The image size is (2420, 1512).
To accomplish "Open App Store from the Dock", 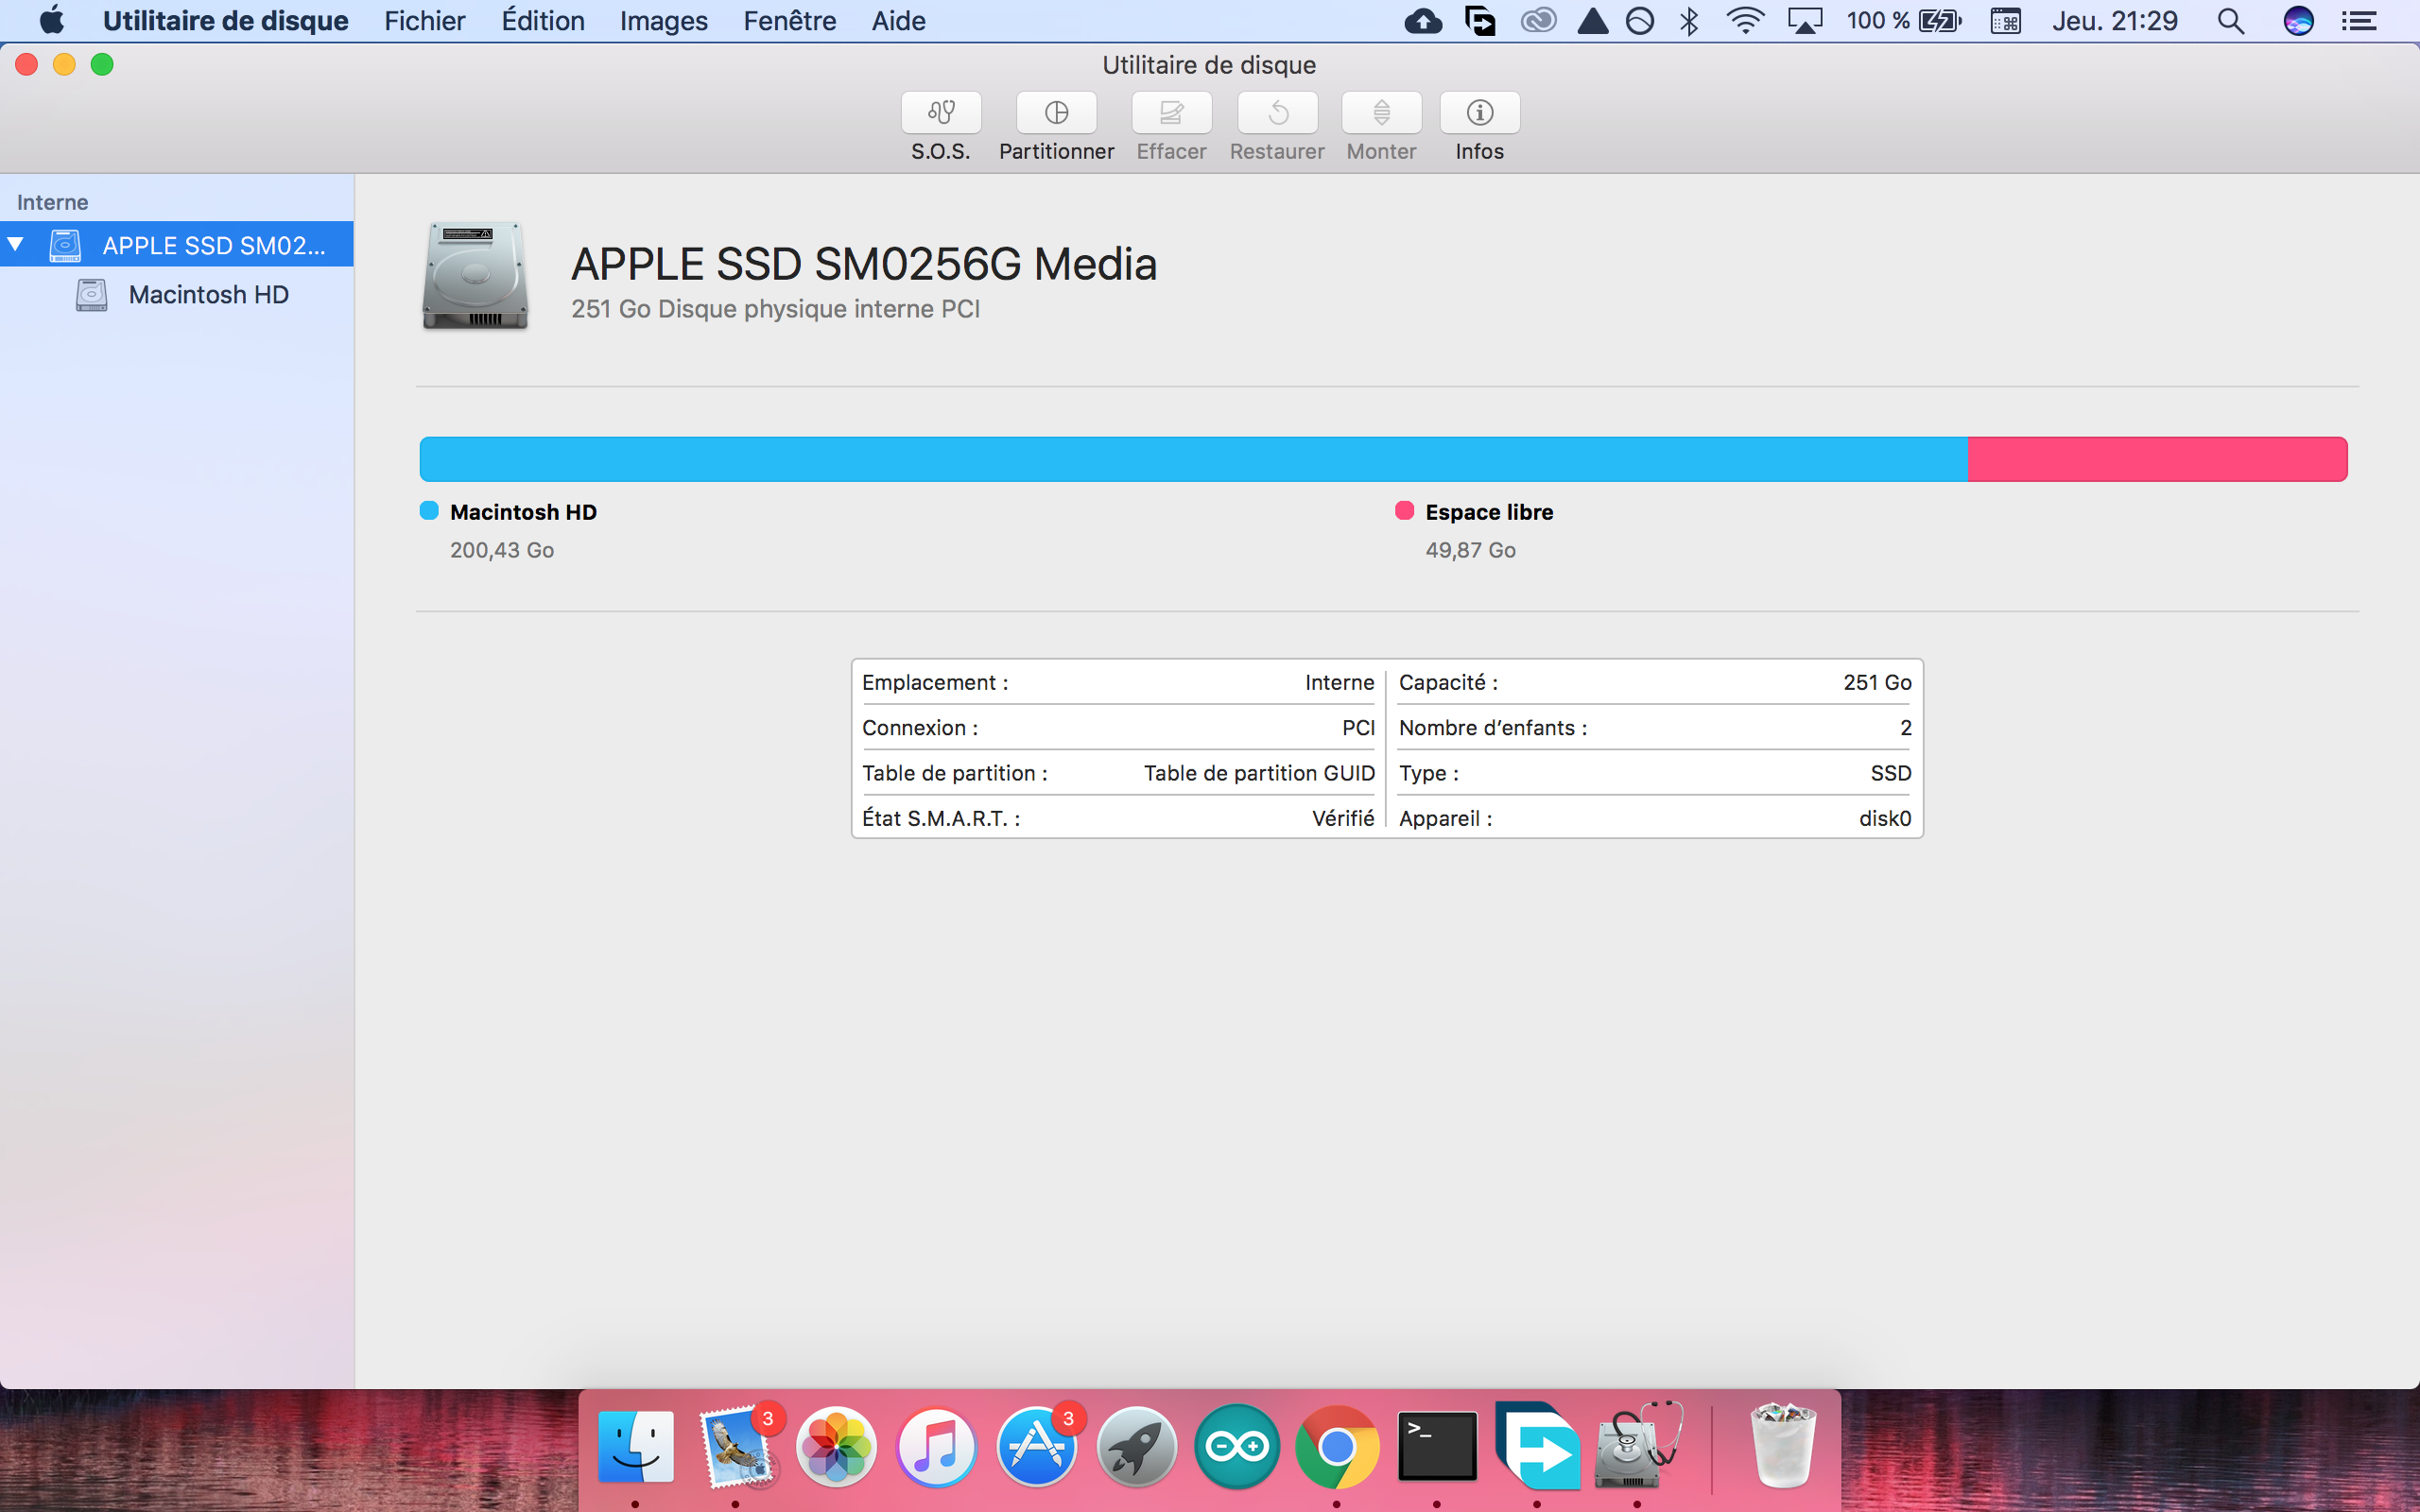I will pyautogui.click(x=1036, y=1446).
